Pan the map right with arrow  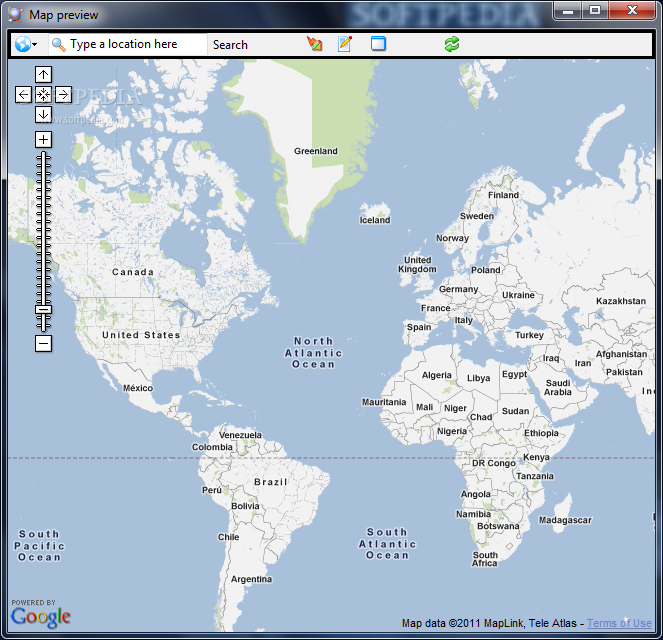pos(63,95)
